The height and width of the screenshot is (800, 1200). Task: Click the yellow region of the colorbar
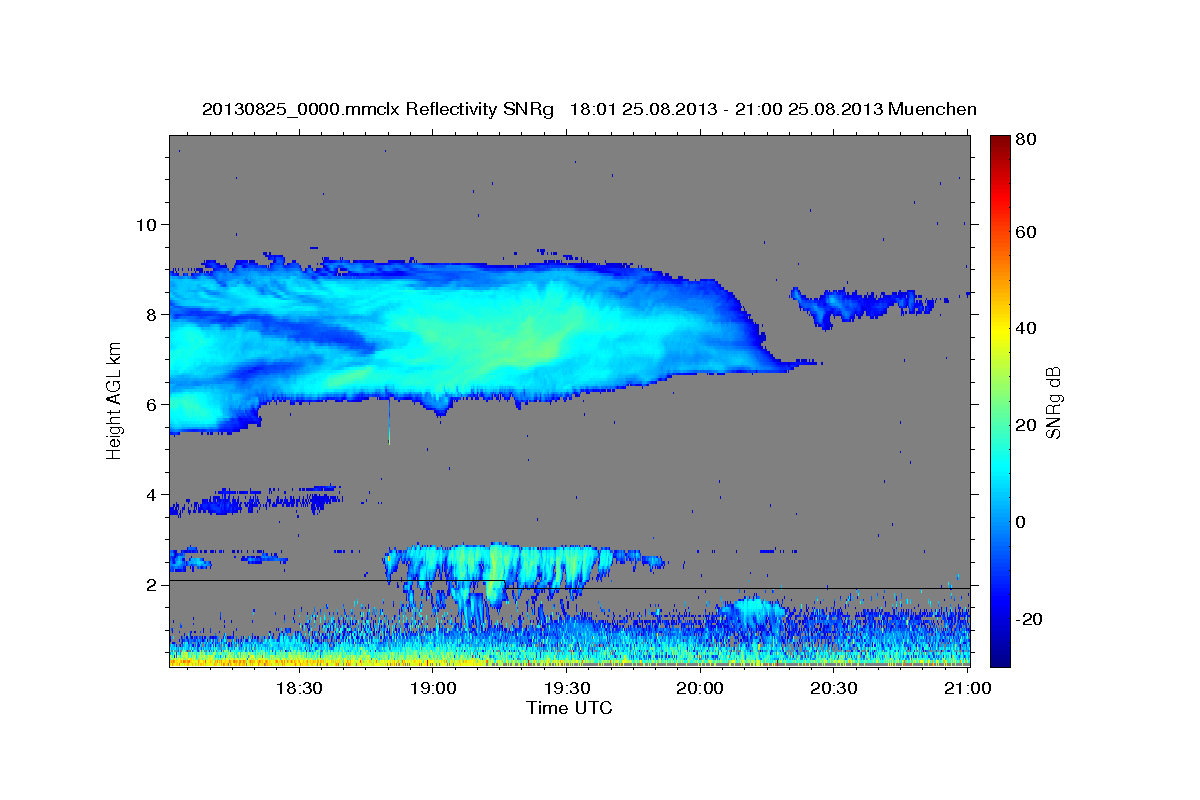[x=1000, y=330]
